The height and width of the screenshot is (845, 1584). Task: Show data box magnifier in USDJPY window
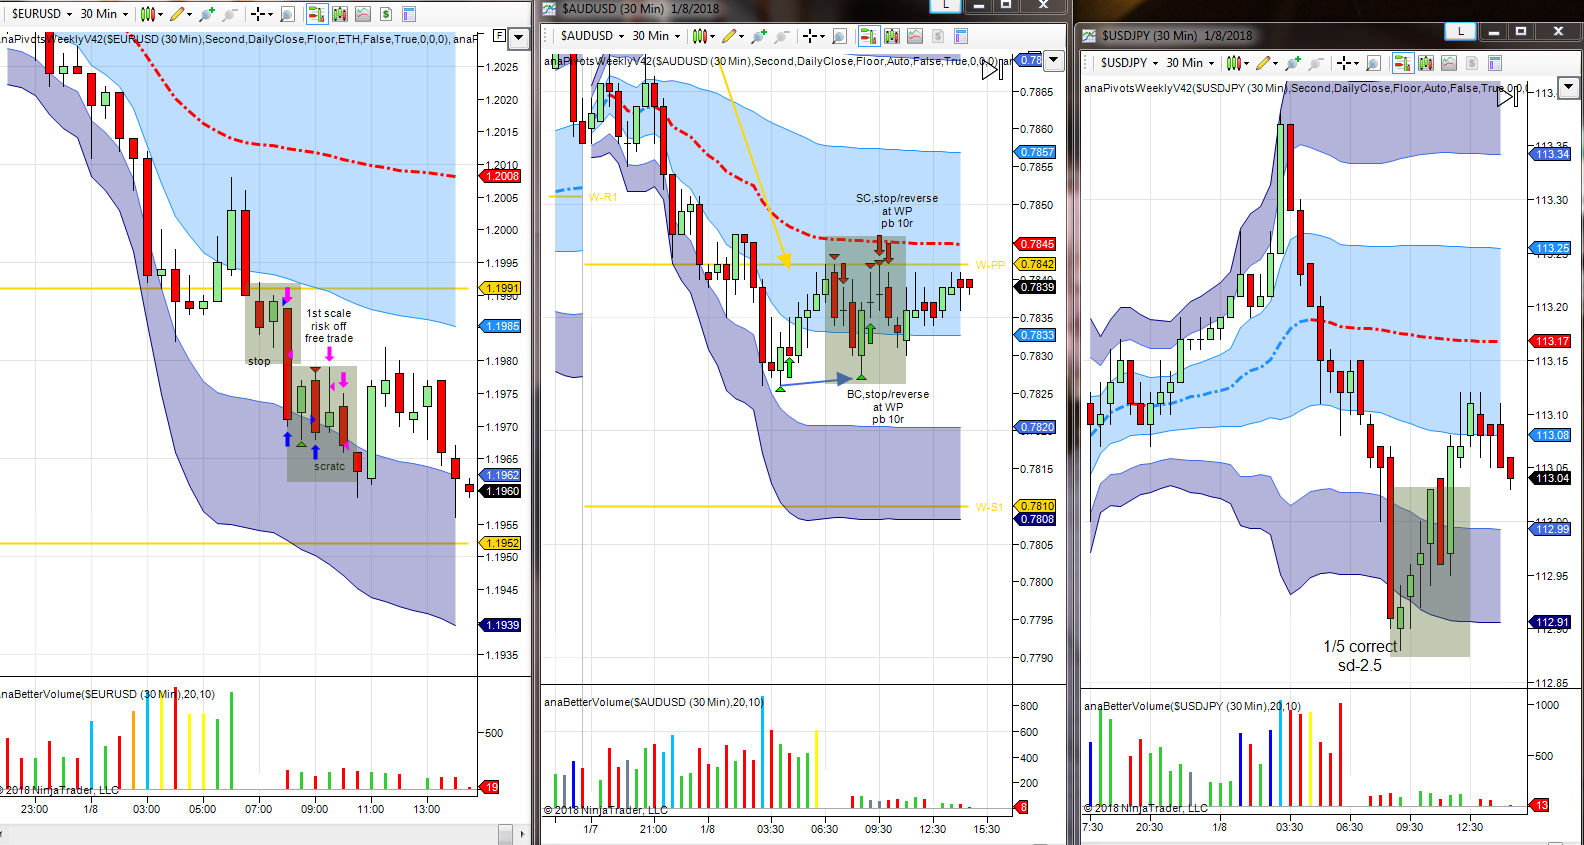click(x=1374, y=63)
